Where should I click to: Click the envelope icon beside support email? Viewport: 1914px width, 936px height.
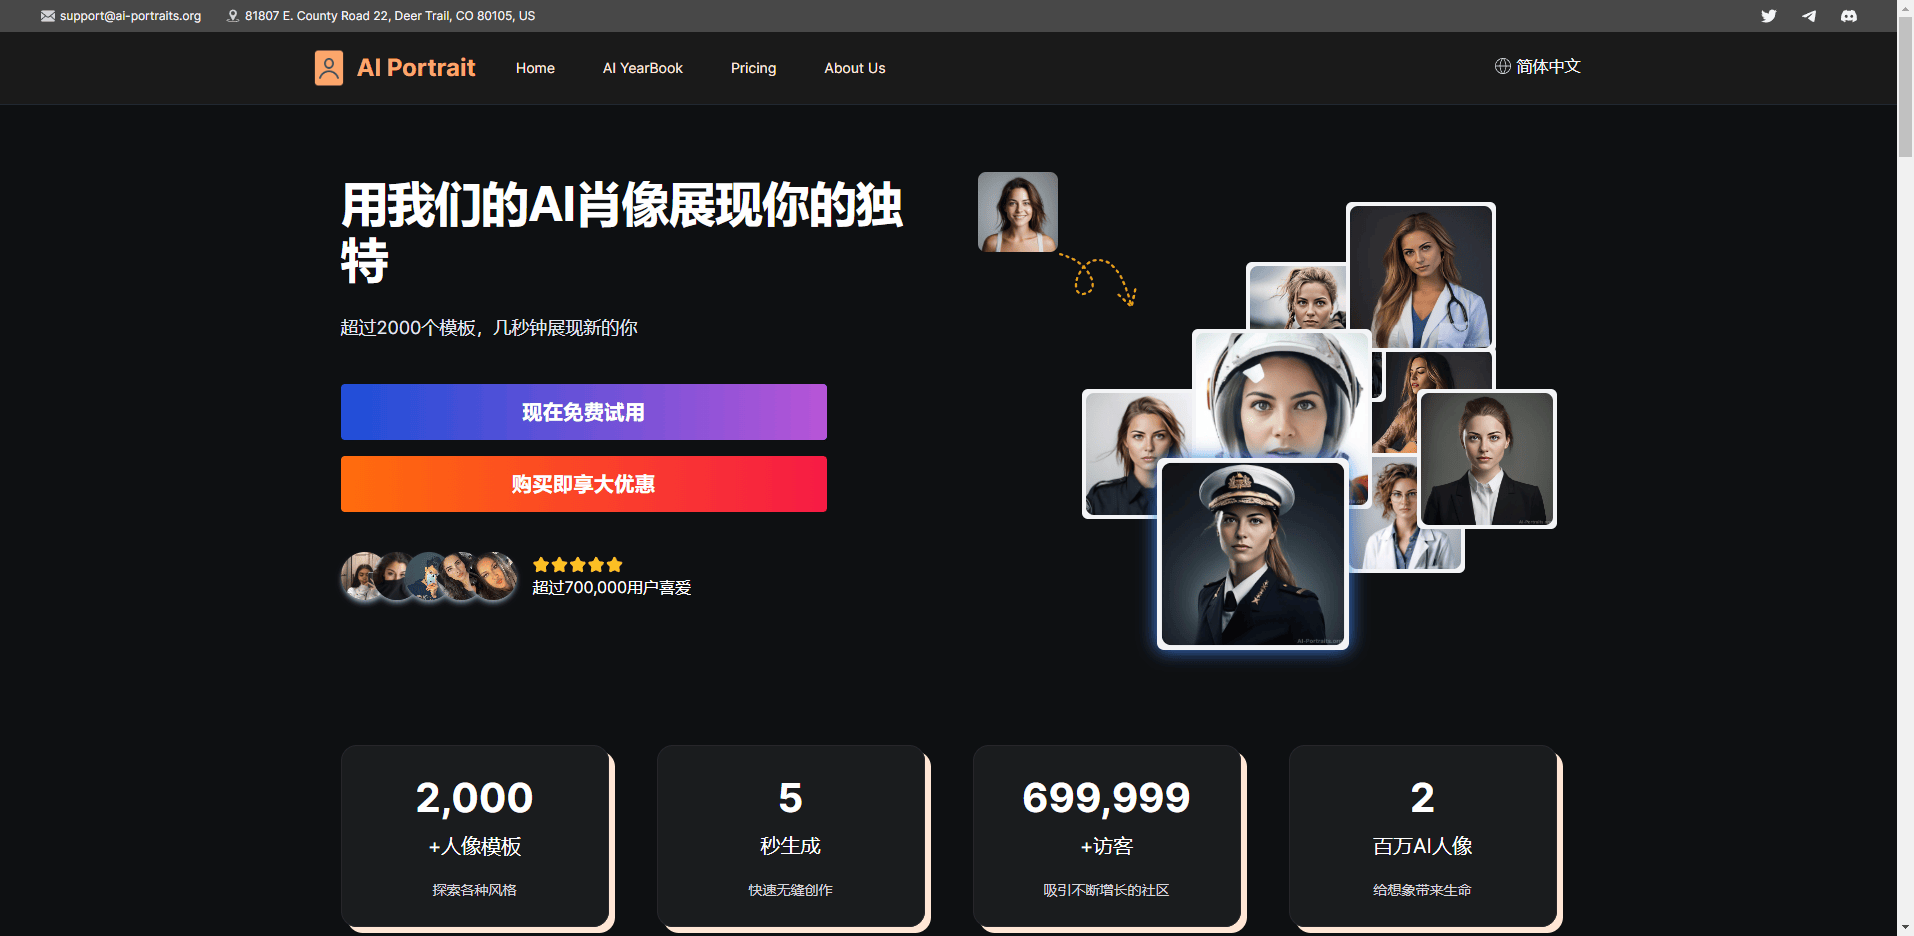pyautogui.click(x=48, y=16)
